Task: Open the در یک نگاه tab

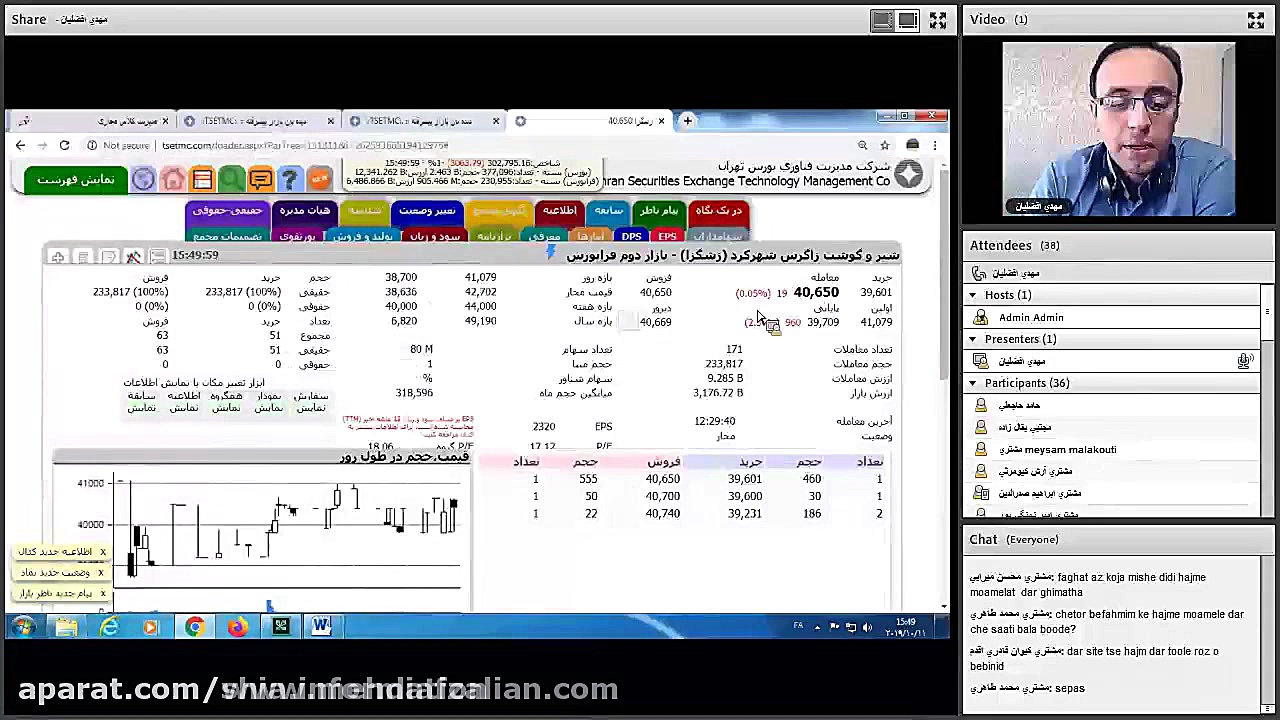Action: tap(717, 211)
